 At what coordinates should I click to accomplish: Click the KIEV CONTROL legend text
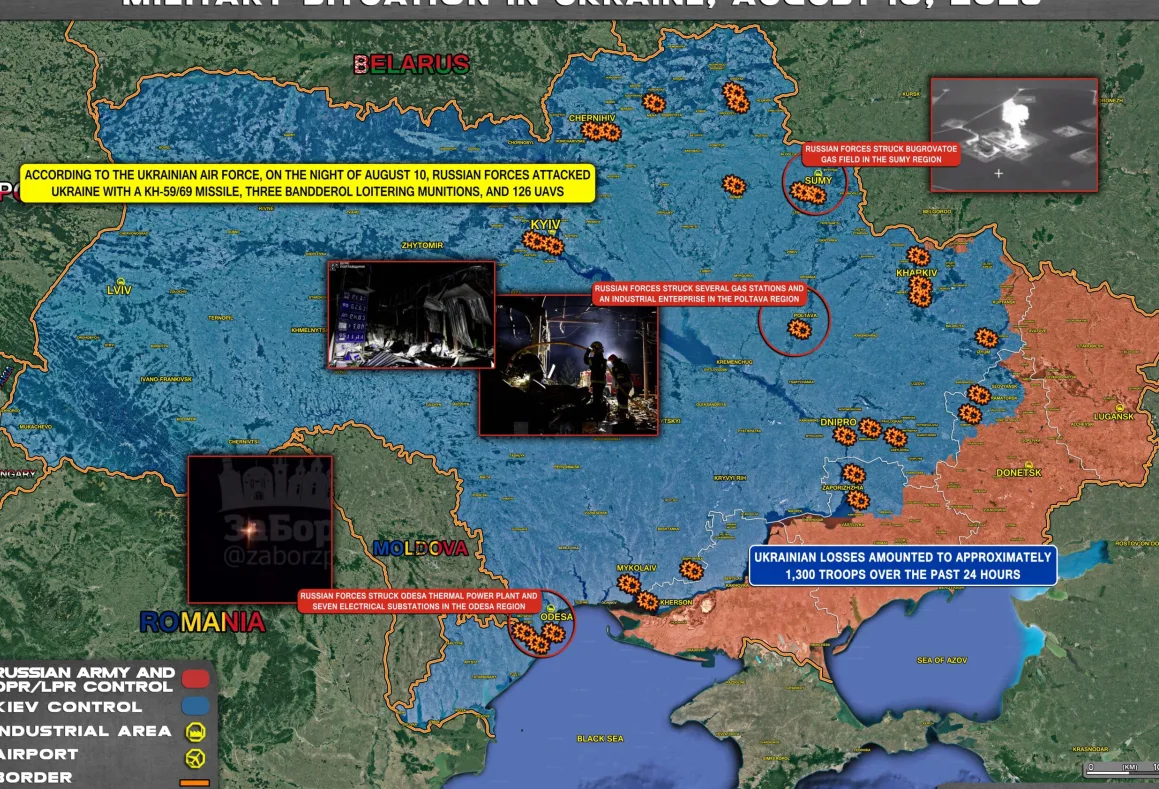tap(70, 707)
